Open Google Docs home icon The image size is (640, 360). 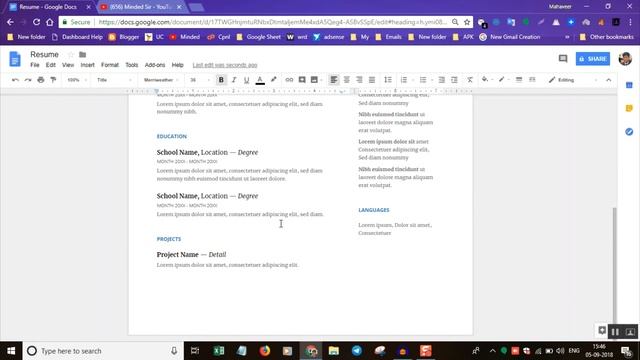(x=15, y=59)
